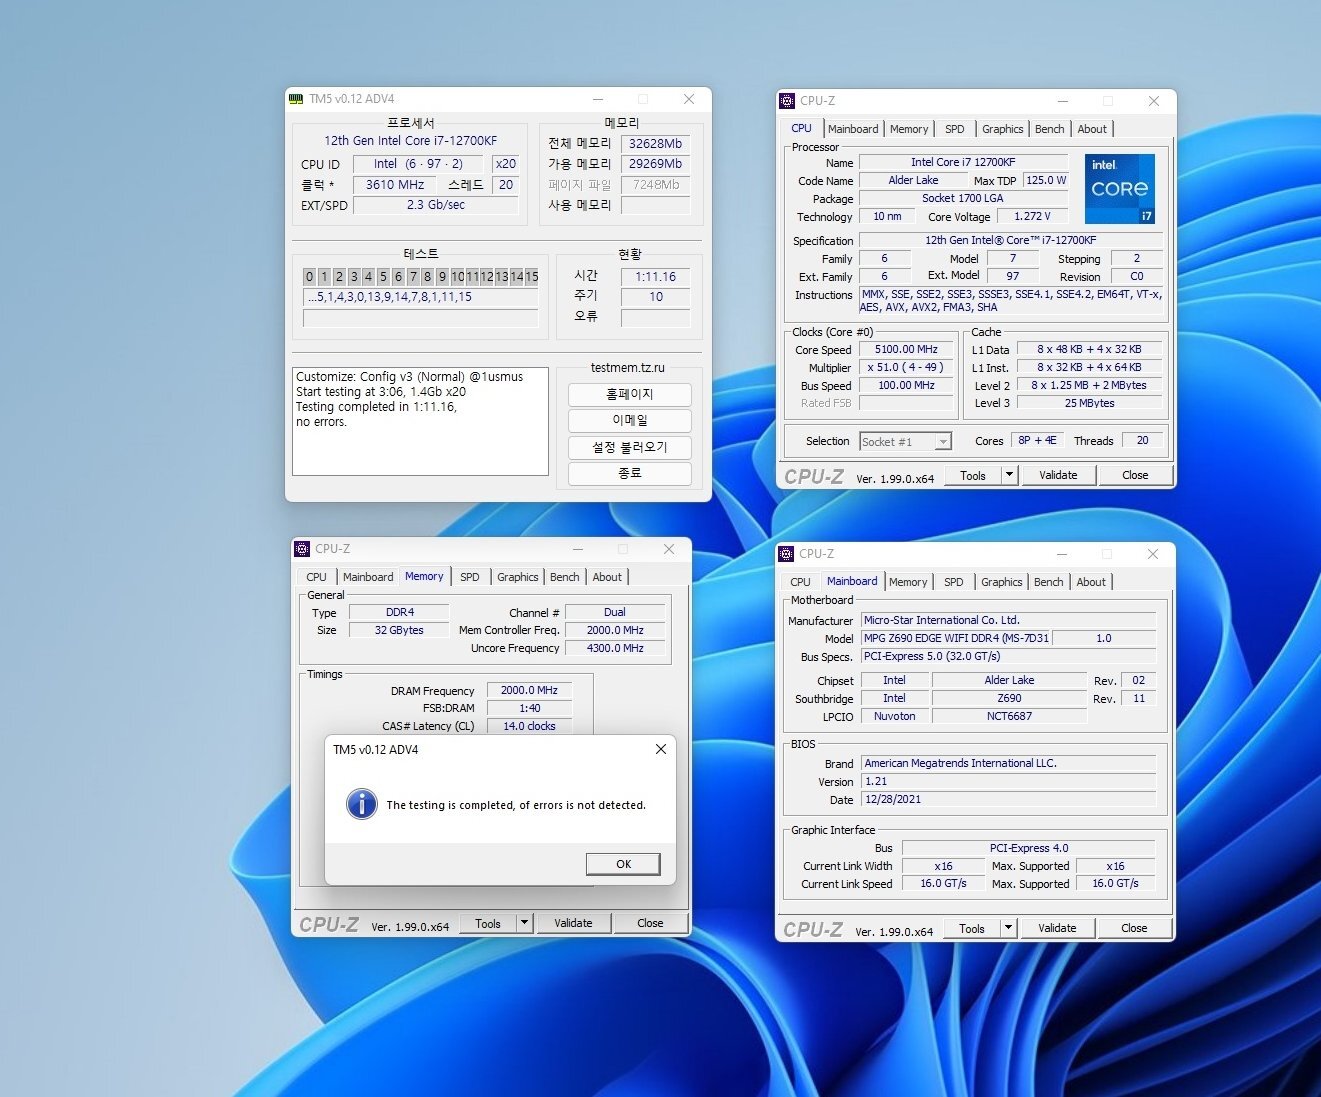This screenshot has height=1097, width=1321.
Task: Click Validate in the memory CPU-Z window
Action: point(573,923)
